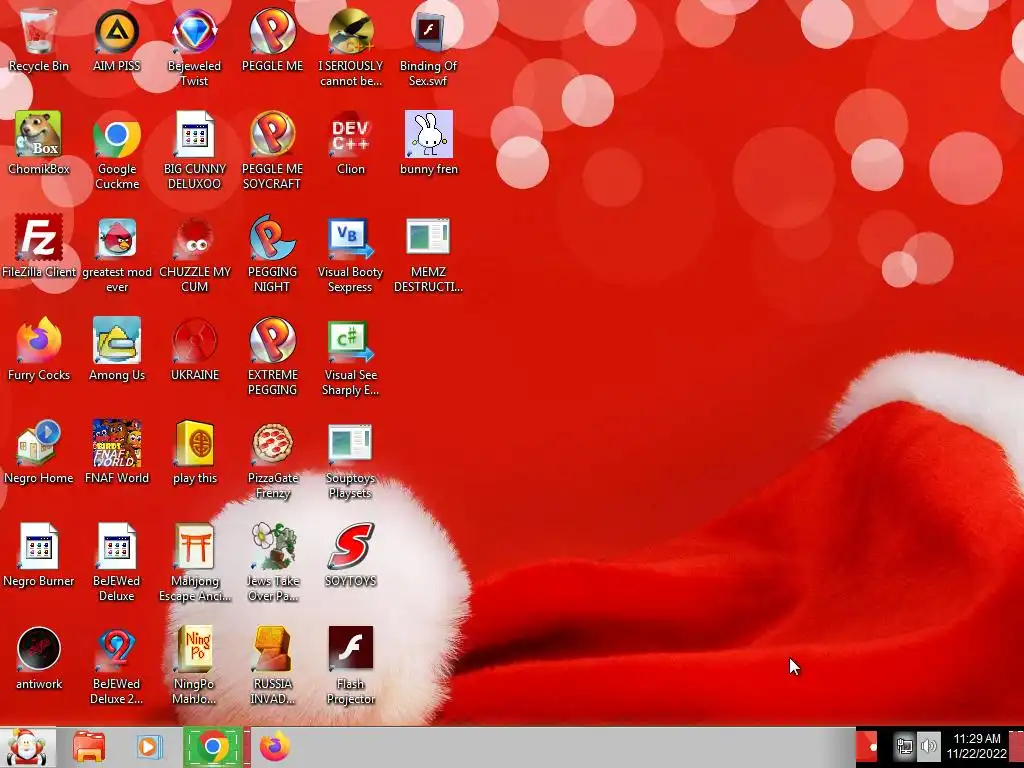Open the PEGGLE ME shortcut in top row
Screen dimensions: 1024x768
[272, 41]
